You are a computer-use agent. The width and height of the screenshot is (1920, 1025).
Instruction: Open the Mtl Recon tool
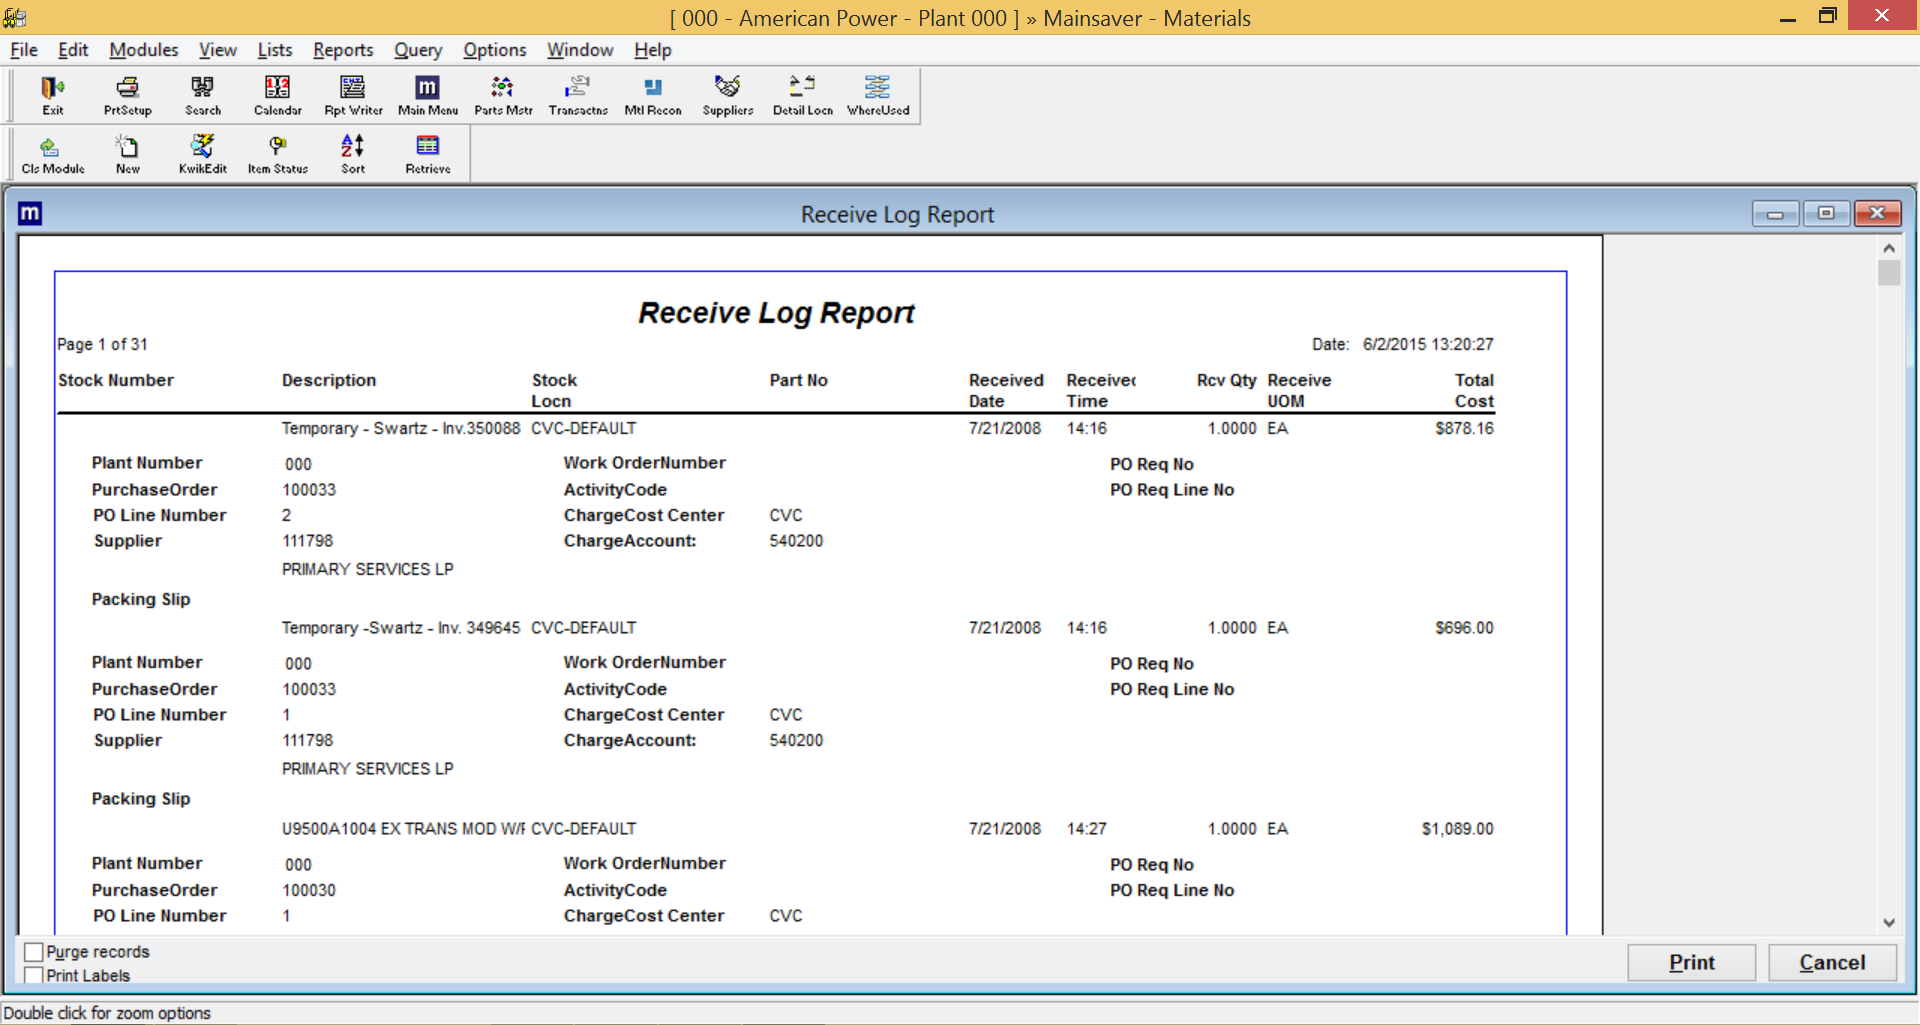pyautogui.click(x=652, y=95)
